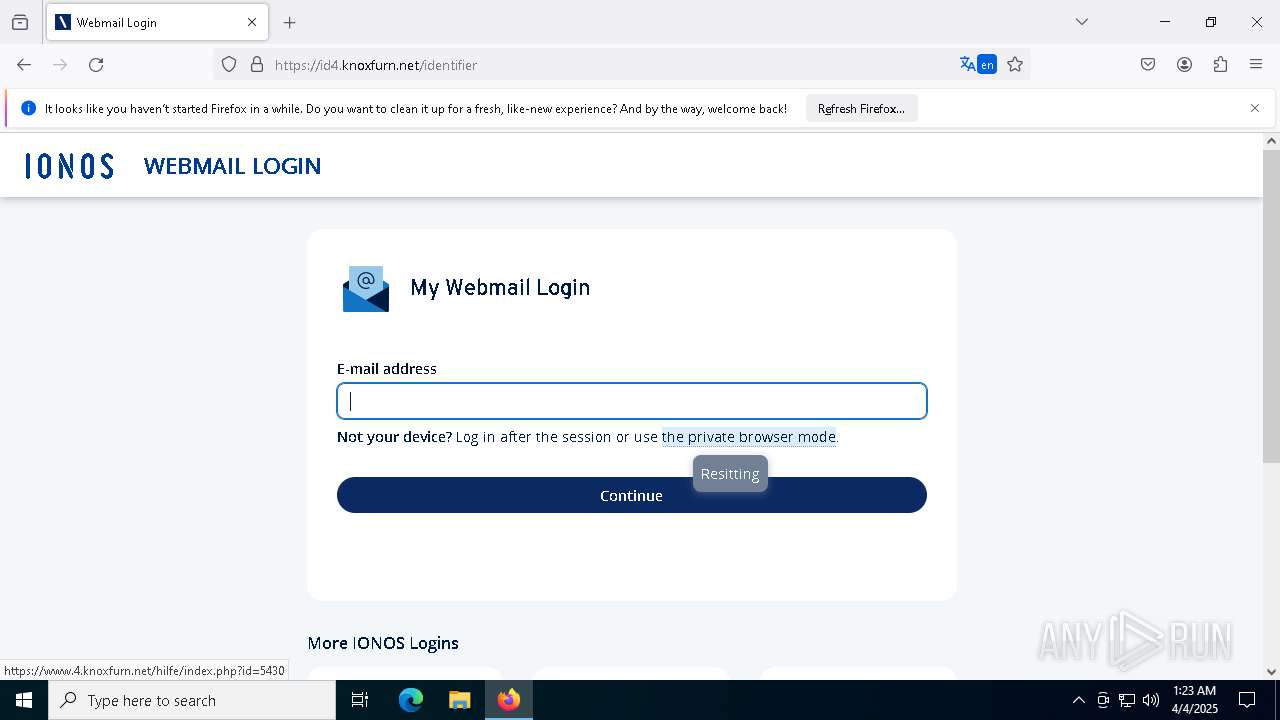Open volume control tray icon
Screen dimensions: 1280x720
[1151, 700]
